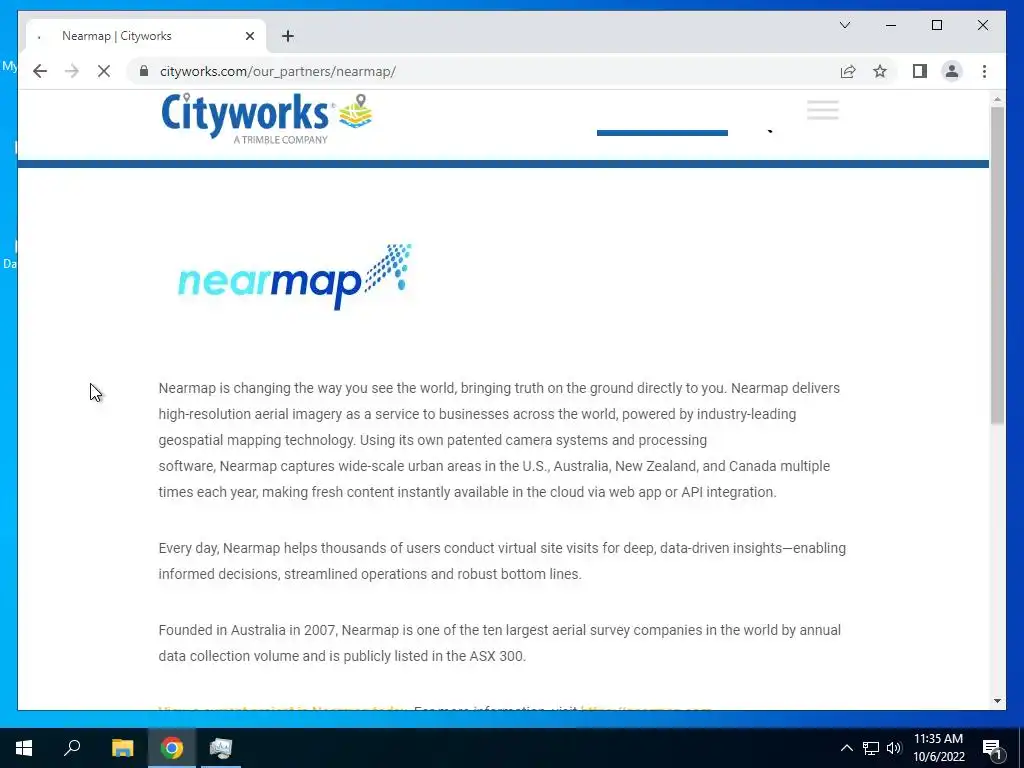The height and width of the screenshot is (768, 1024).
Task: Go back using the browser back arrow
Action: [x=40, y=71]
